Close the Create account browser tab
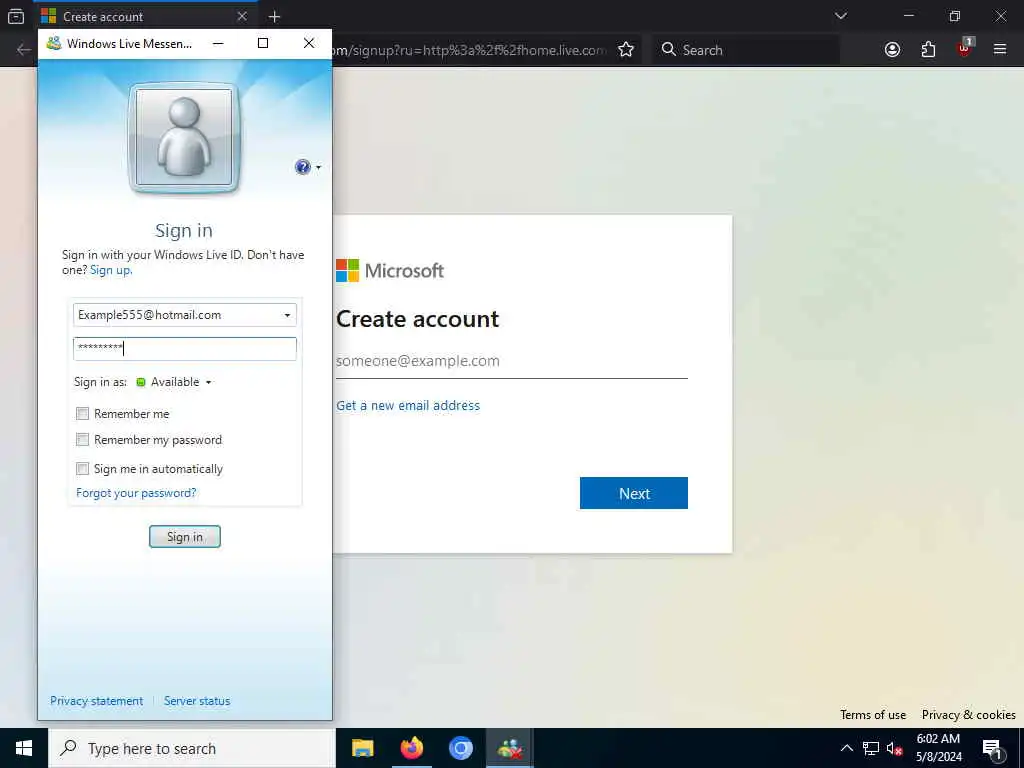 [x=242, y=16]
